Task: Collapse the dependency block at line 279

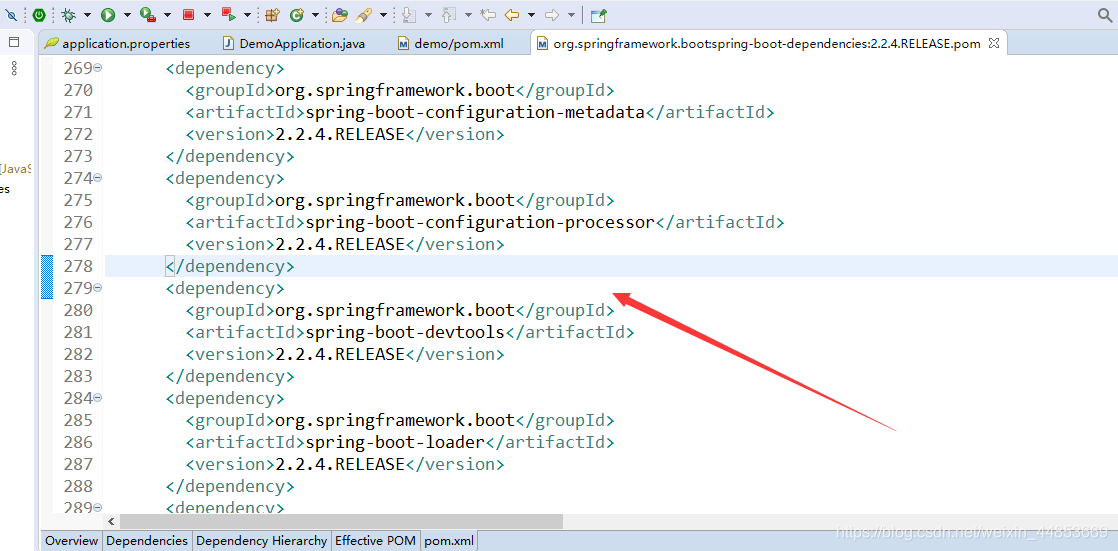Action: tap(98, 287)
